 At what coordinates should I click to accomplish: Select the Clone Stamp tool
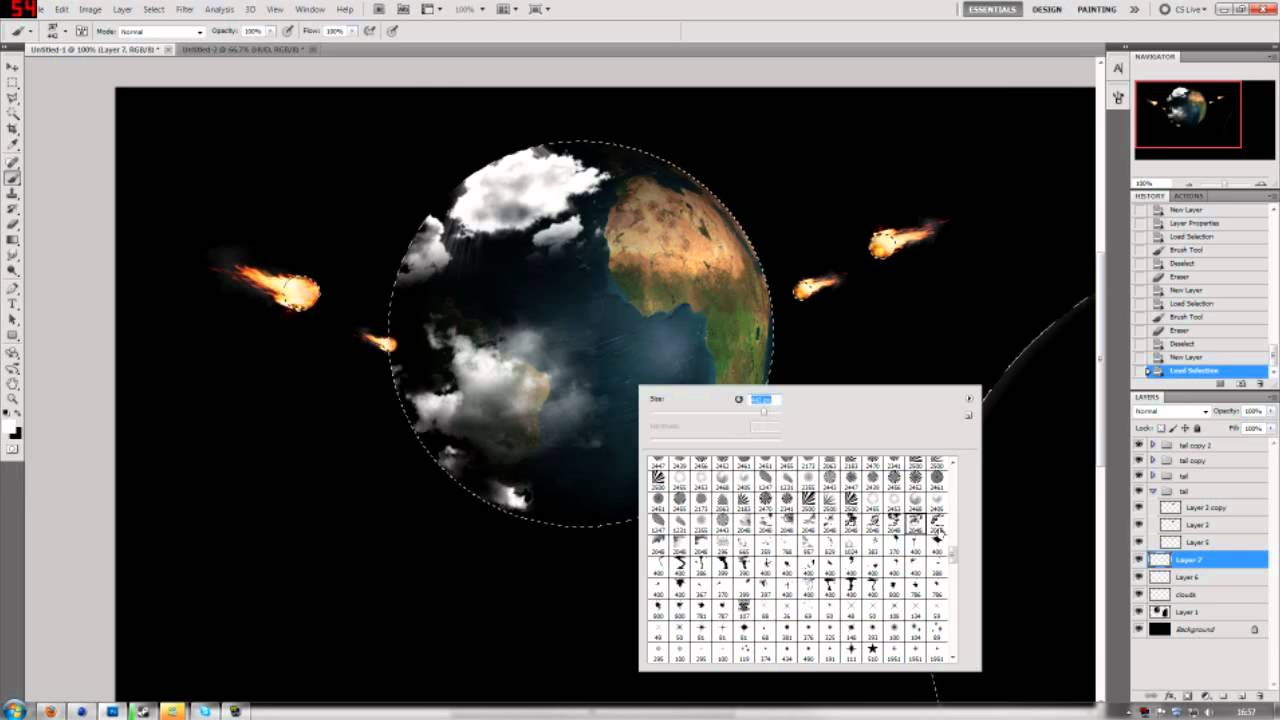[13, 193]
